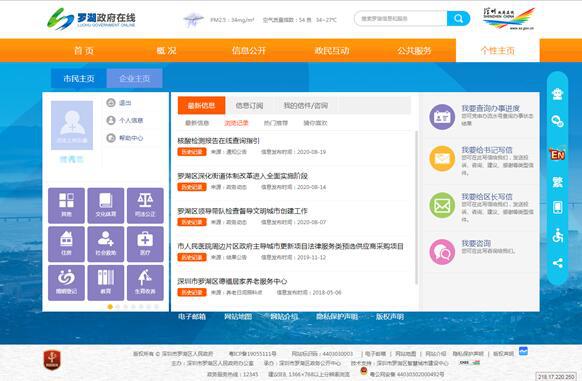Click the 个人信息 text link
Image resolution: width=582 pixels, height=381 pixels.
131,120
